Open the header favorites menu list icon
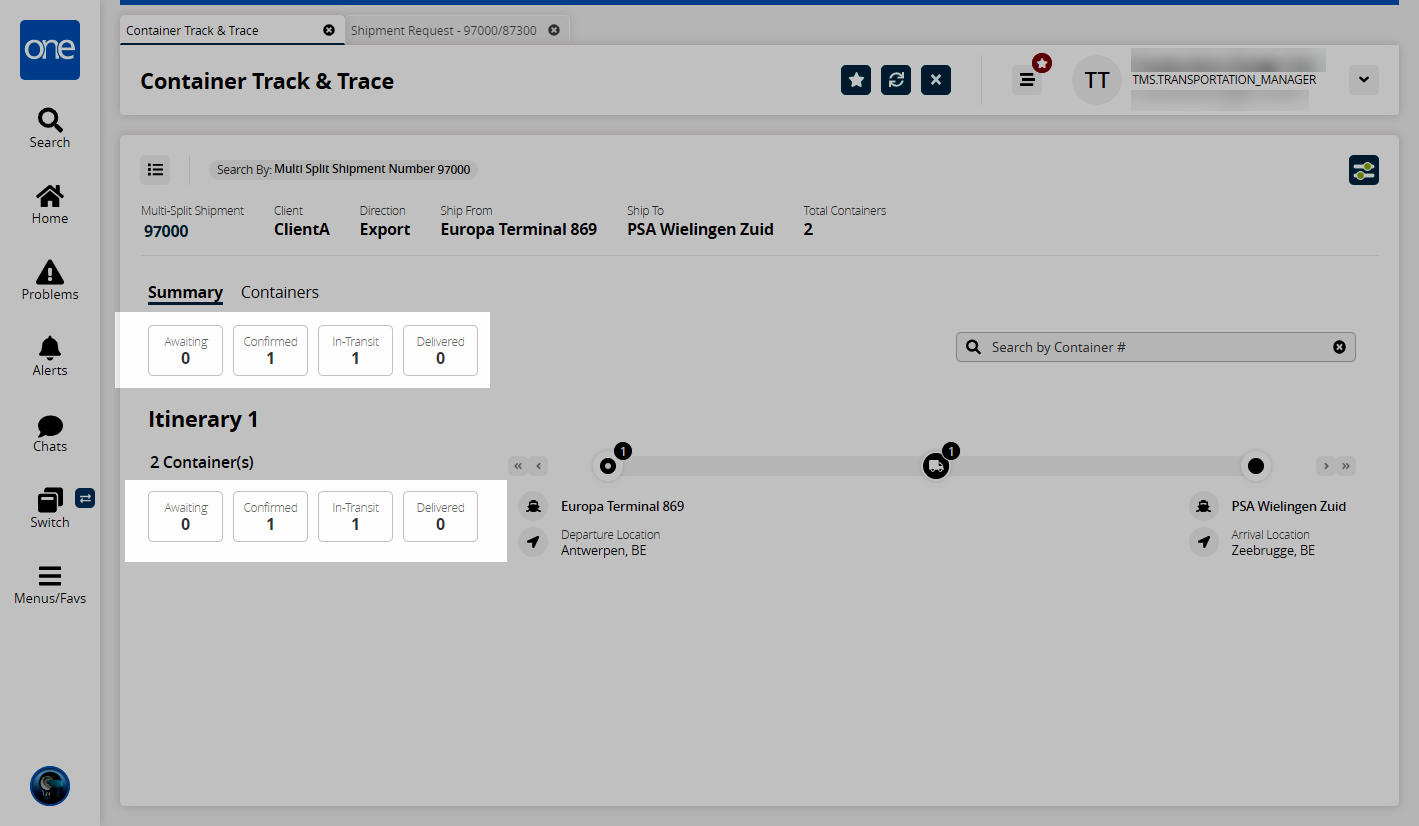The height and width of the screenshot is (826, 1419). 1027,80
